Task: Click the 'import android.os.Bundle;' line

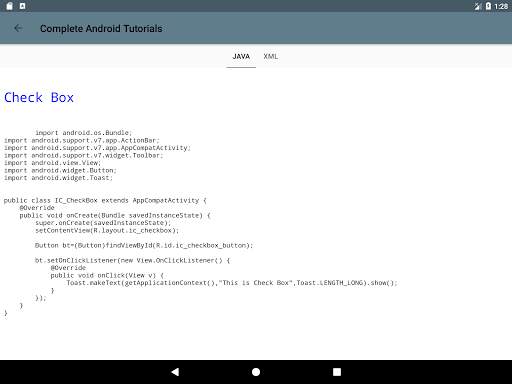Action: click(84, 133)
